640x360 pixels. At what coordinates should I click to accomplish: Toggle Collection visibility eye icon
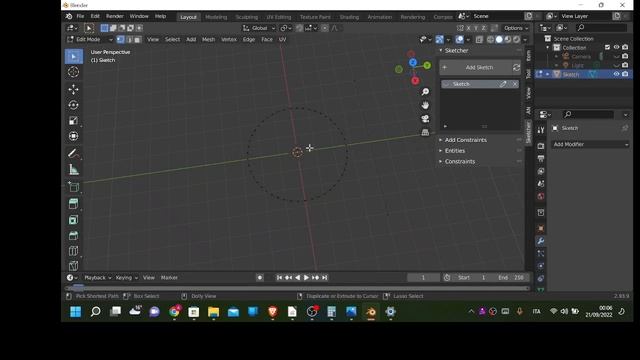616,47
